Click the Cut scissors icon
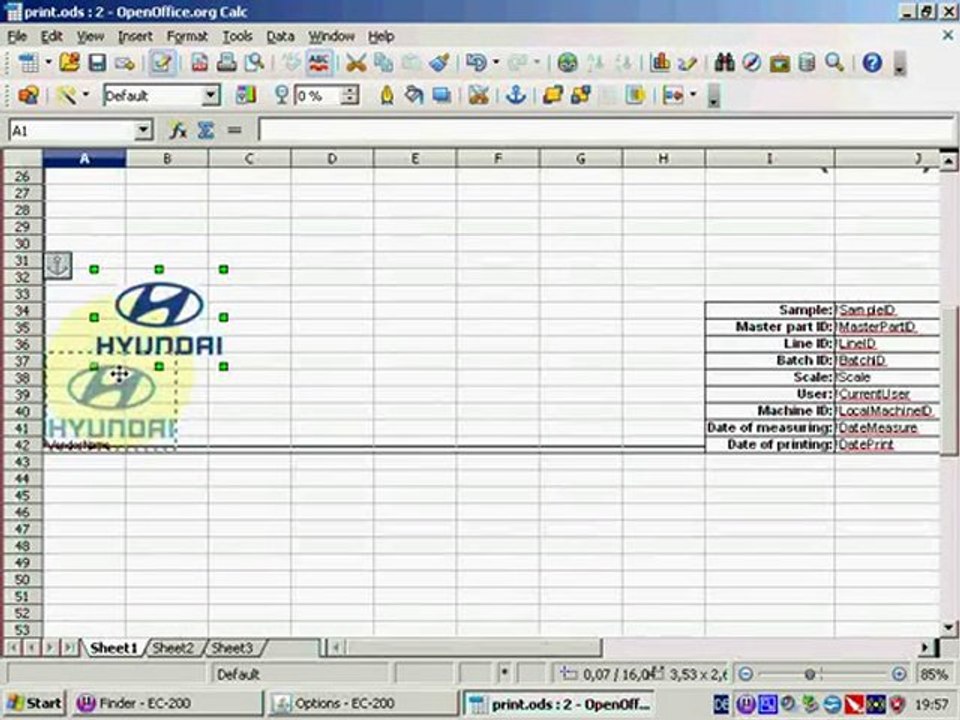Image resolution: width=960 pixels, height=720 pixels. pos(356,62)
